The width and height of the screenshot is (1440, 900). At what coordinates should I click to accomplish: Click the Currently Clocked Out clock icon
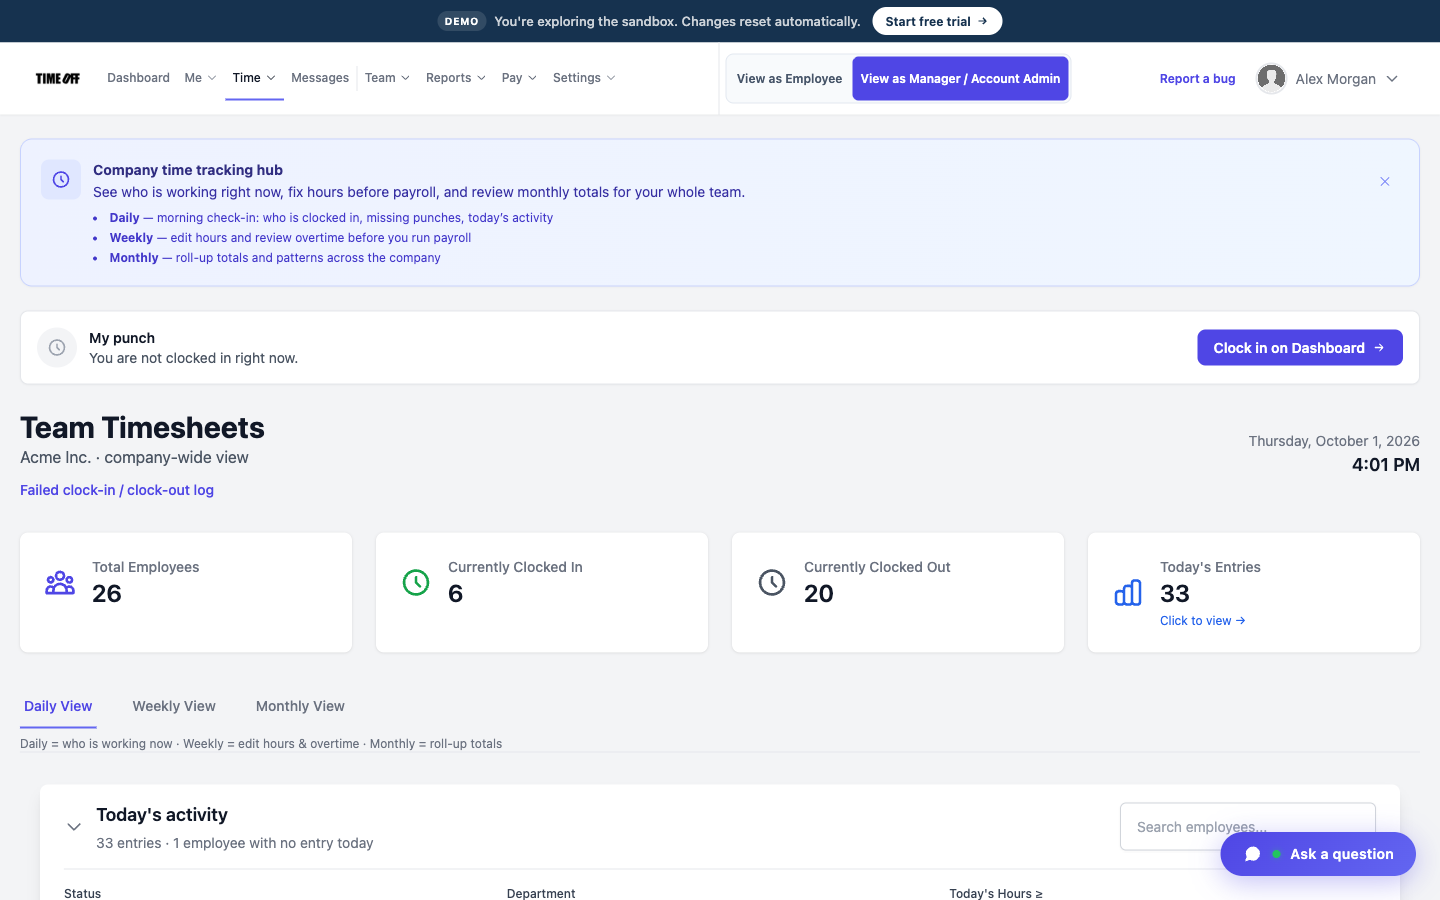772,582
